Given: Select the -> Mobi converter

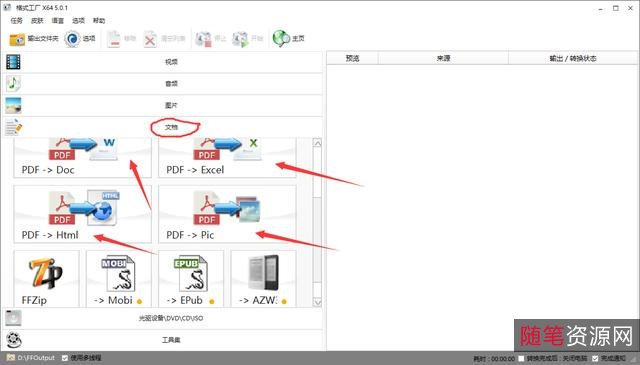Looking at the screenshot, I should click(x=119, y=279).
